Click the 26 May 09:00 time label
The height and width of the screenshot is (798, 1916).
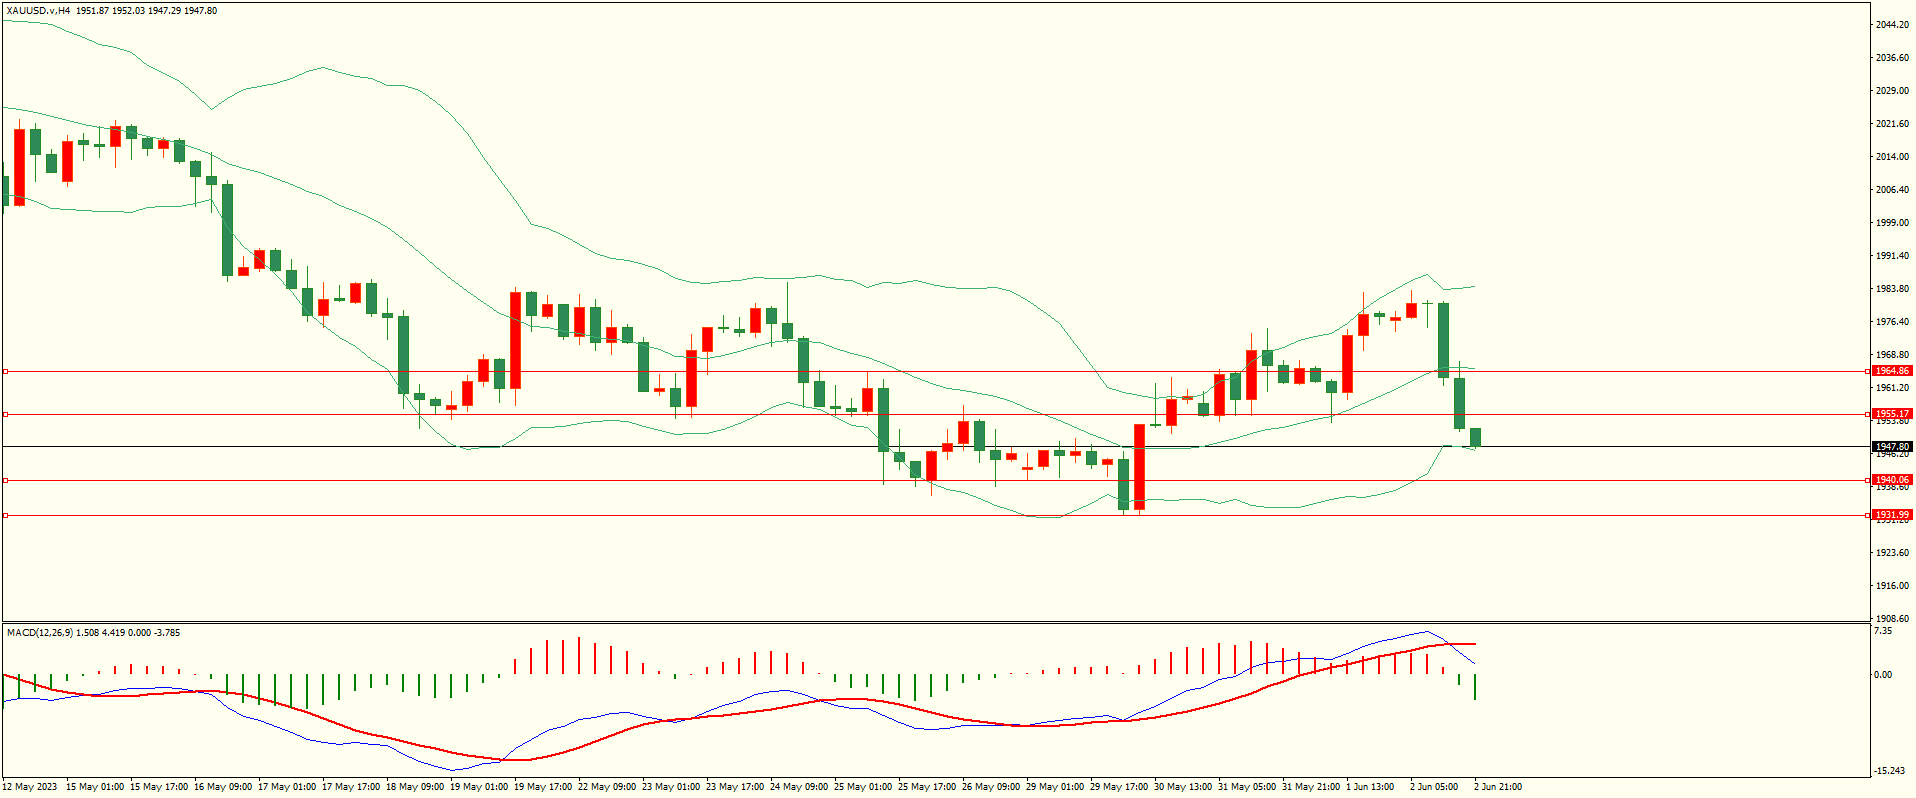[991, 787]
